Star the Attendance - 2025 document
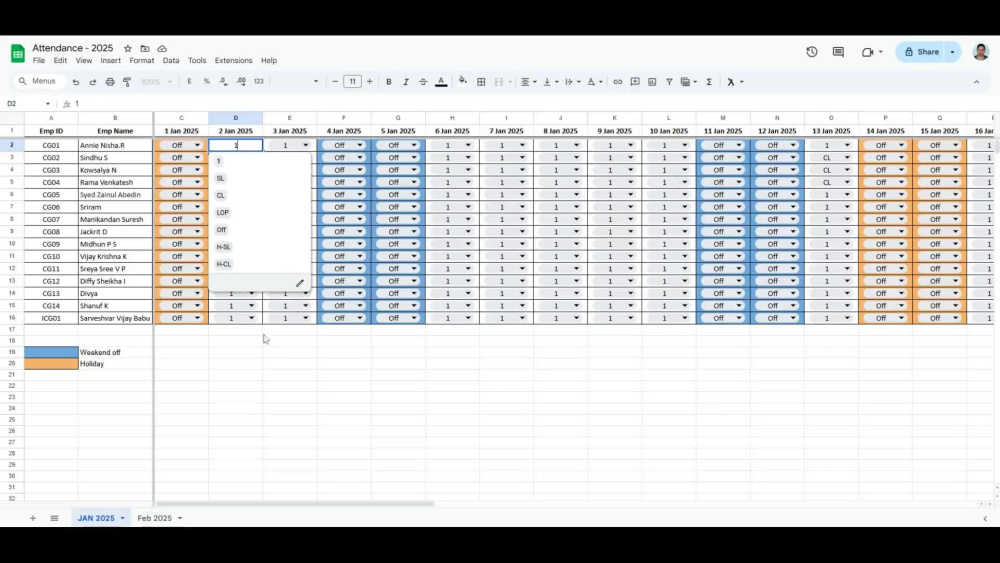 tap(128, 48)
